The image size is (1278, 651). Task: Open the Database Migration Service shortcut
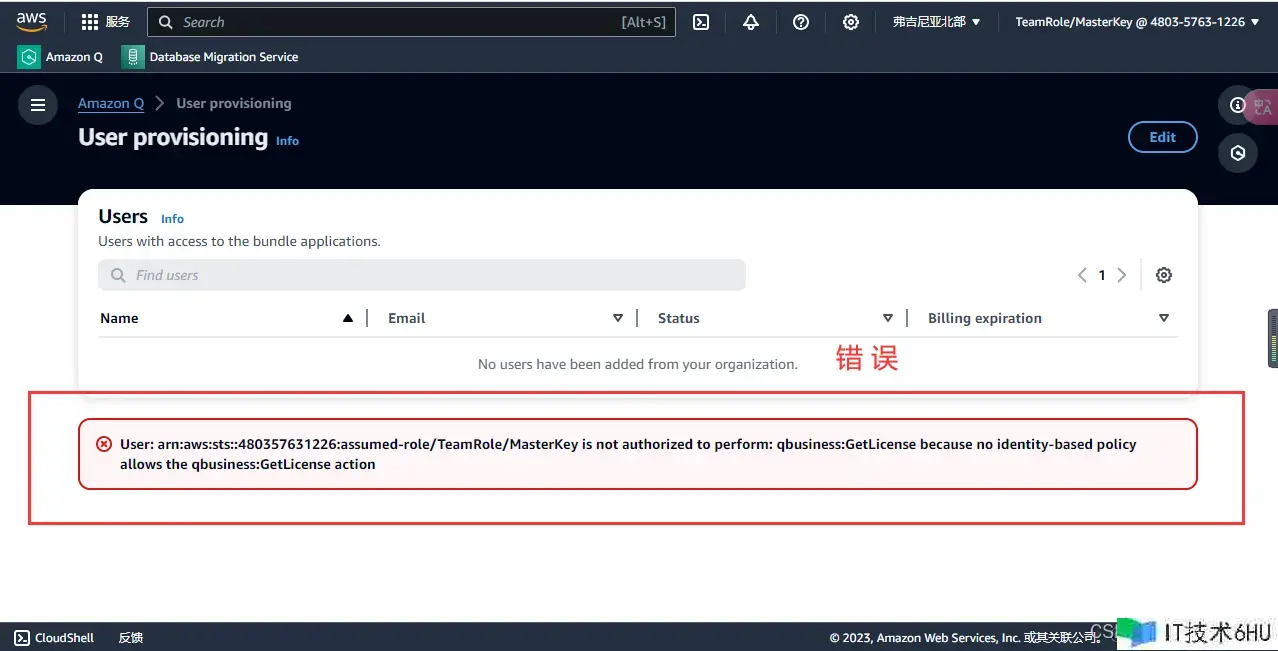tap(210, 57)
